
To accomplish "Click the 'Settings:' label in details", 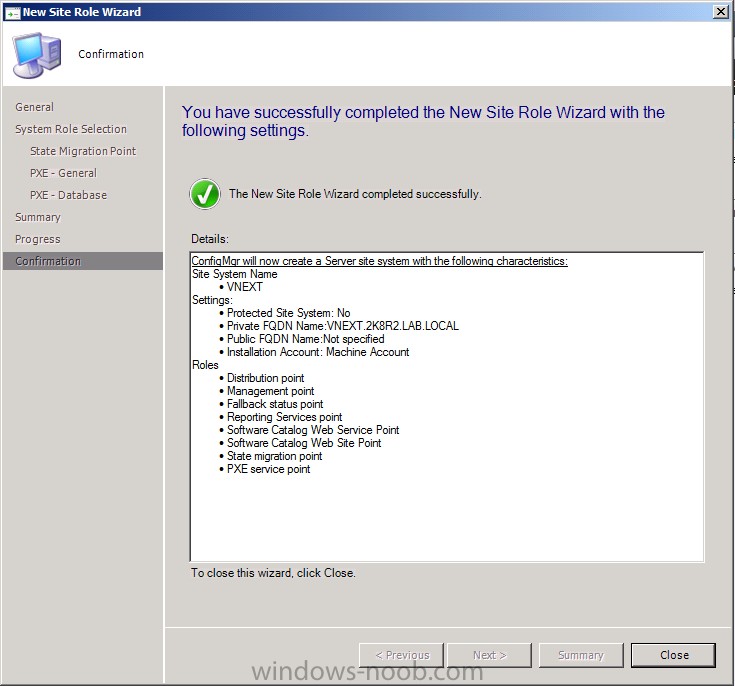I will [x=212, y=300].
